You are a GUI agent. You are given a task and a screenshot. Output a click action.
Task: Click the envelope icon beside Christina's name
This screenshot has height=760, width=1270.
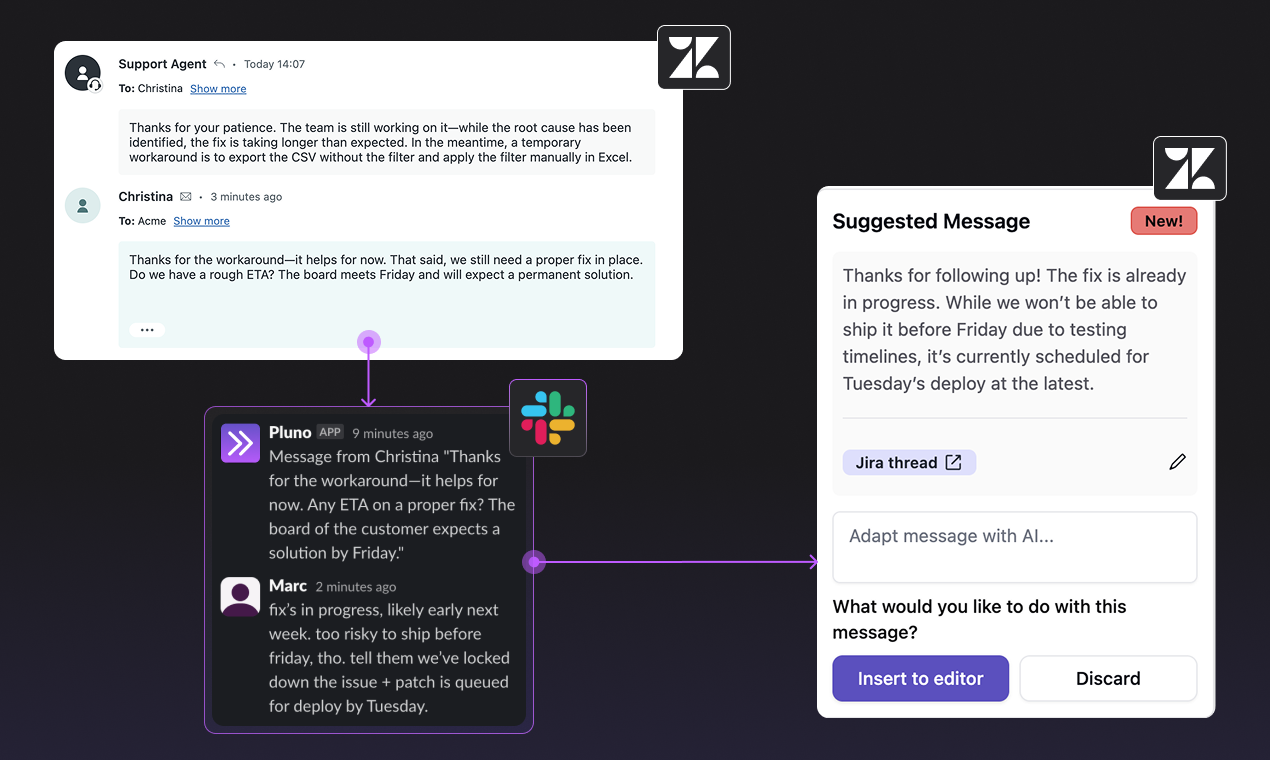(186, 197)
